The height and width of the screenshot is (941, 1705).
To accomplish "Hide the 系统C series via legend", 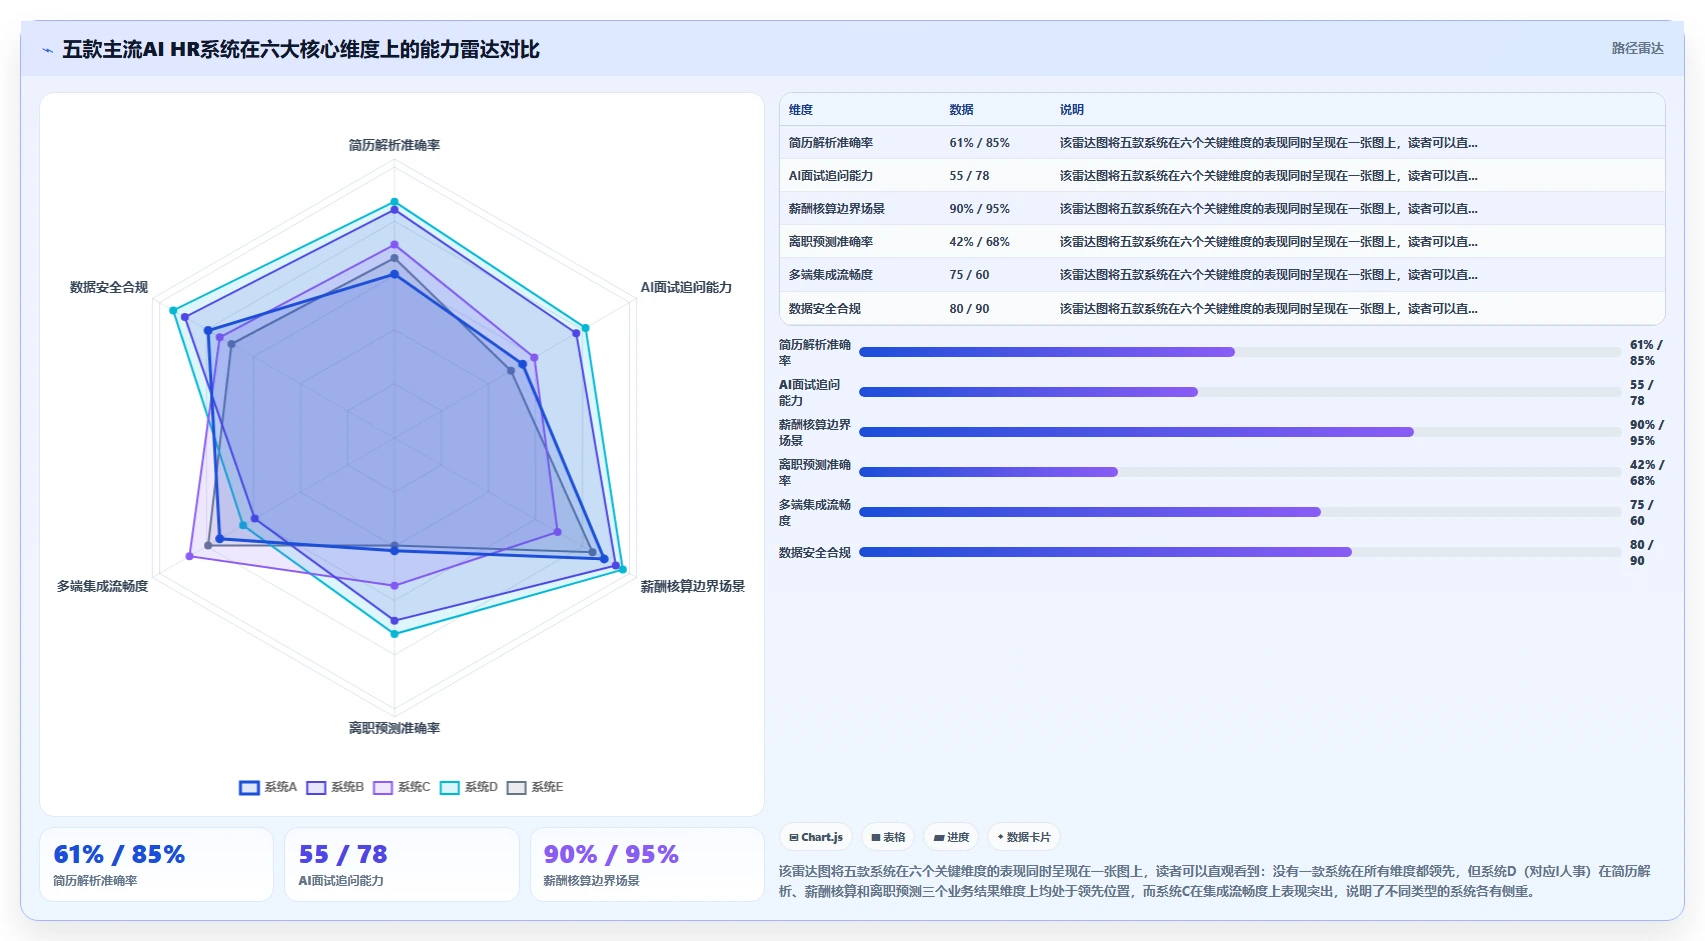I will tap(402, 788).
